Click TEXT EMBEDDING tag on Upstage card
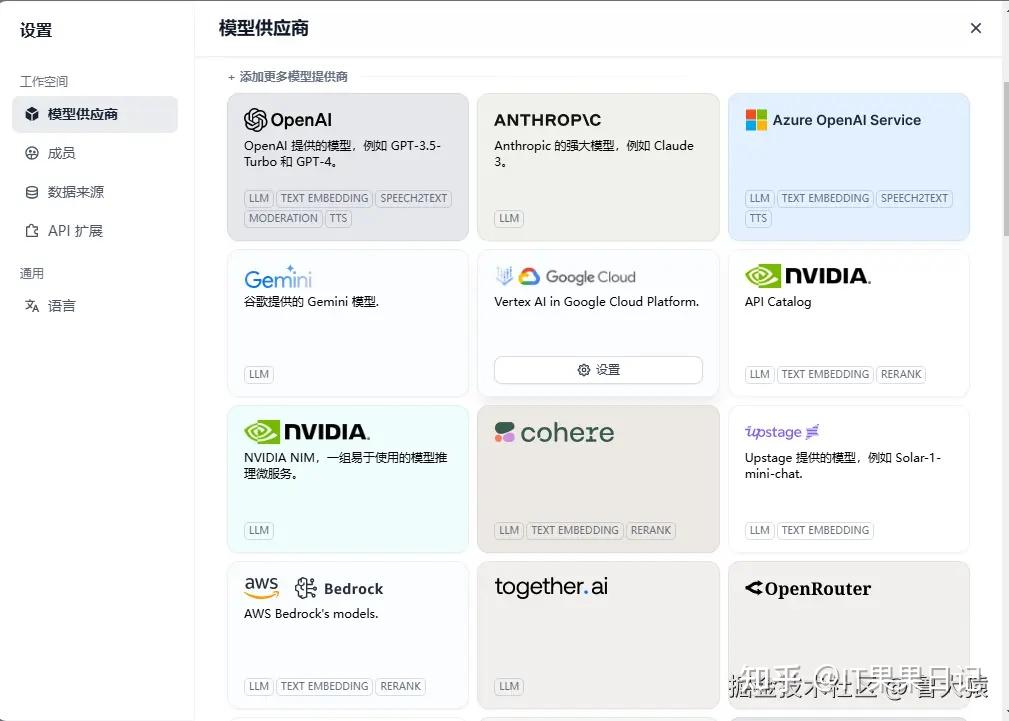Screen dimensions: 1009x721 point(825,530)
